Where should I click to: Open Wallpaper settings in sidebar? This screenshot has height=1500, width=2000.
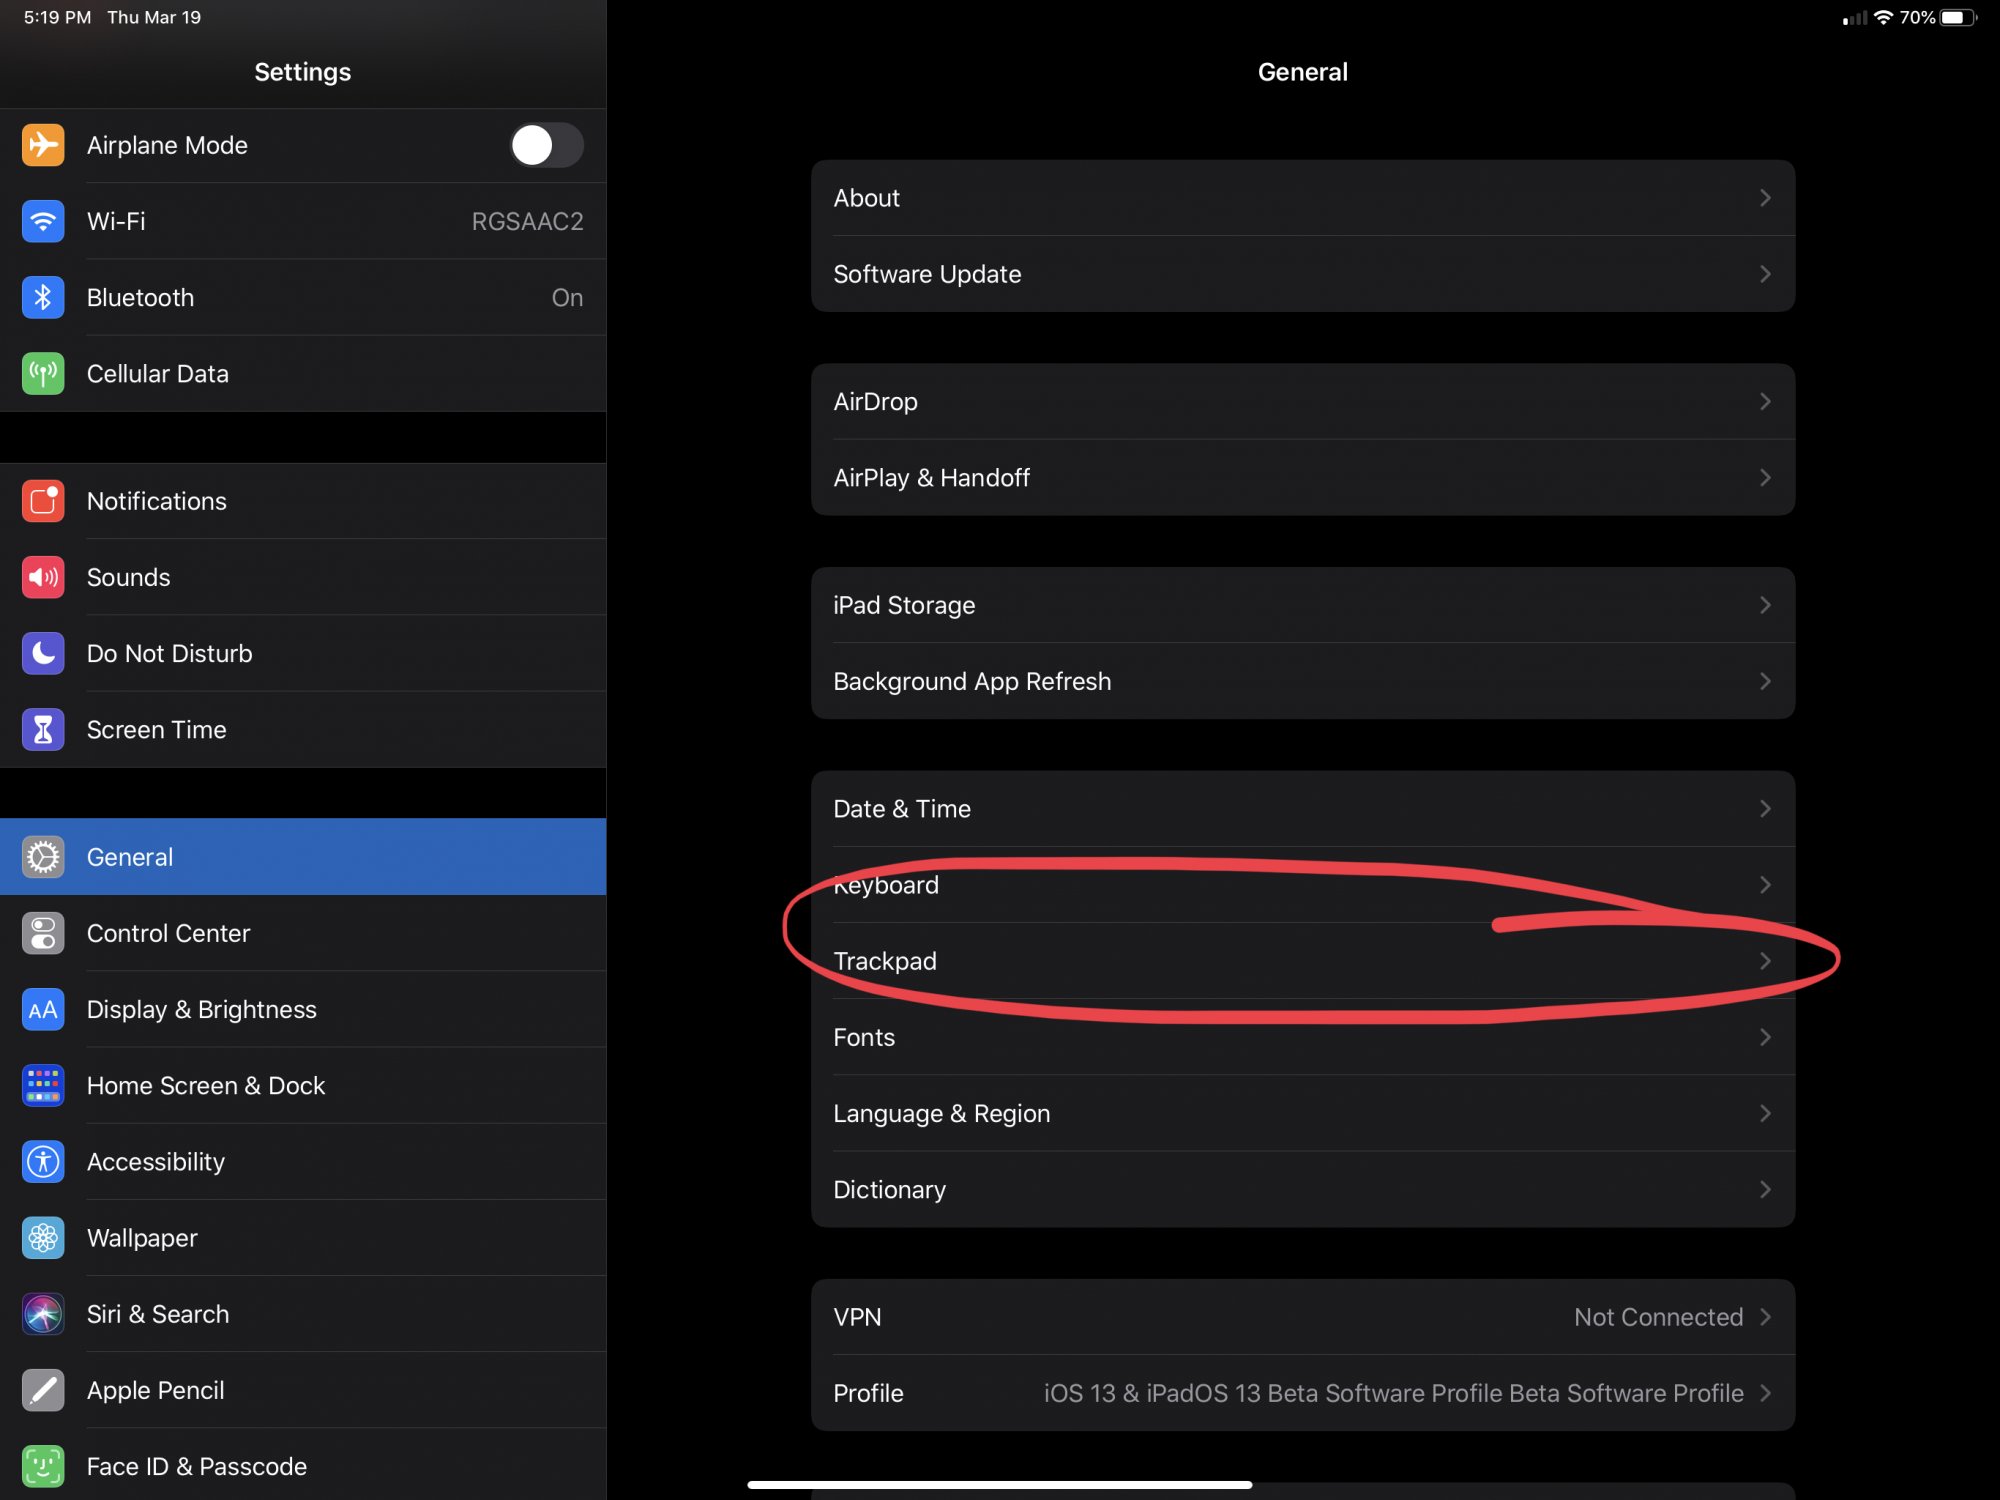[303, 1238]
